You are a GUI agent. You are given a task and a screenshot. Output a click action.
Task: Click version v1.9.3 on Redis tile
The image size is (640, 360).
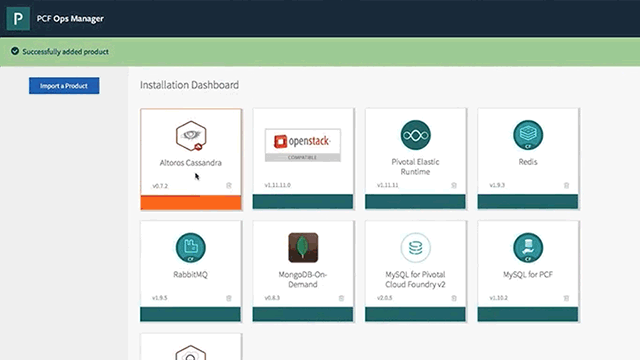point(497,185)
